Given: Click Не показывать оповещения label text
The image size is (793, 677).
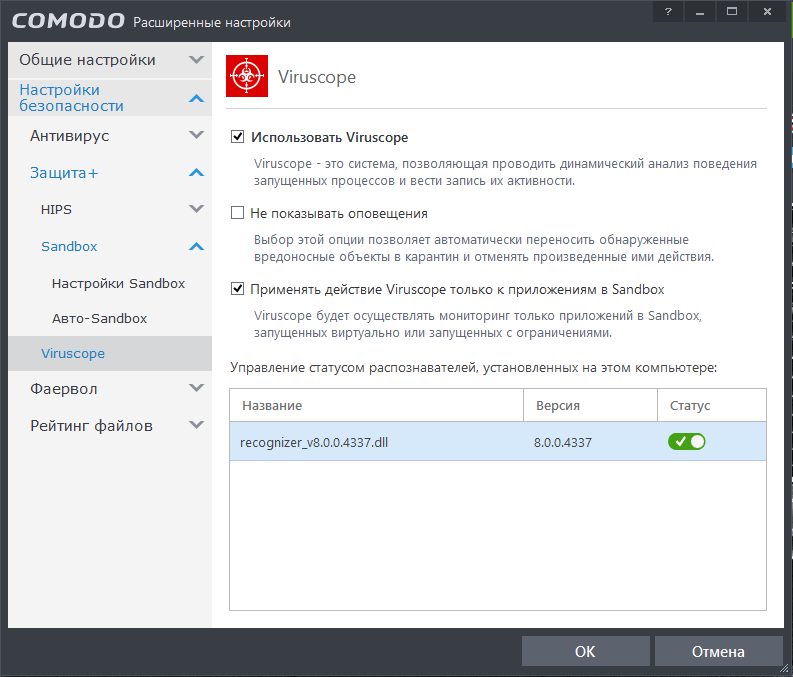Looking at the screenshot, I should tap(339, 213).
